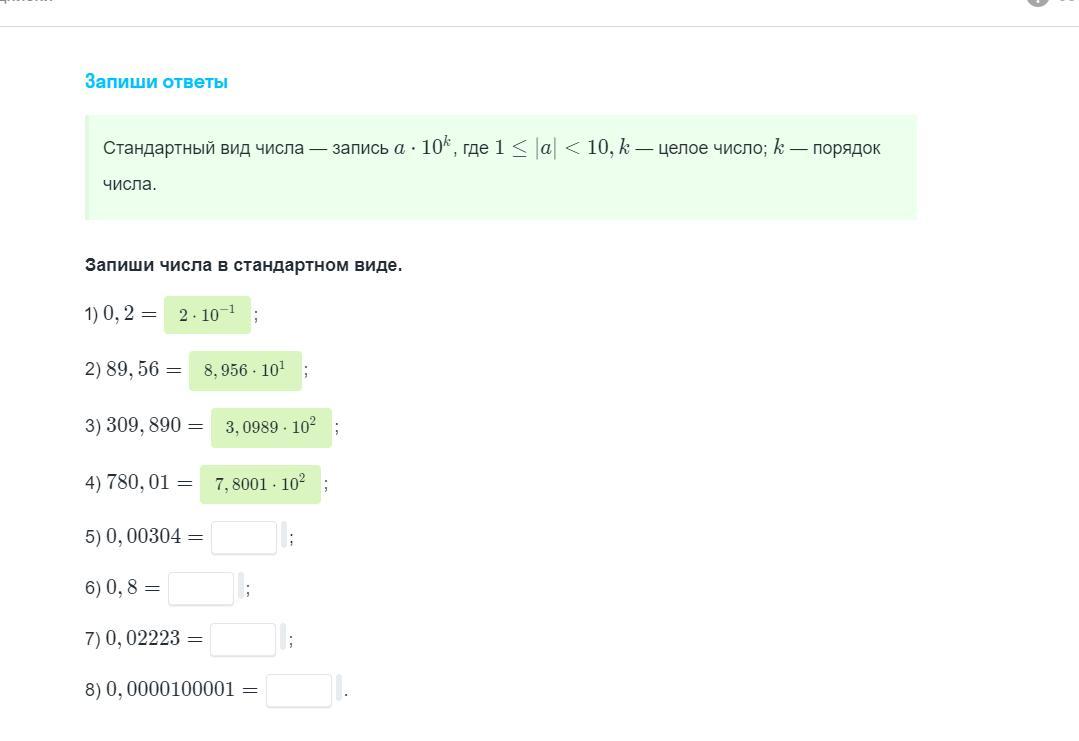
Task: Click the partially visible icon at top-right corner
Action: (1038, 3)
